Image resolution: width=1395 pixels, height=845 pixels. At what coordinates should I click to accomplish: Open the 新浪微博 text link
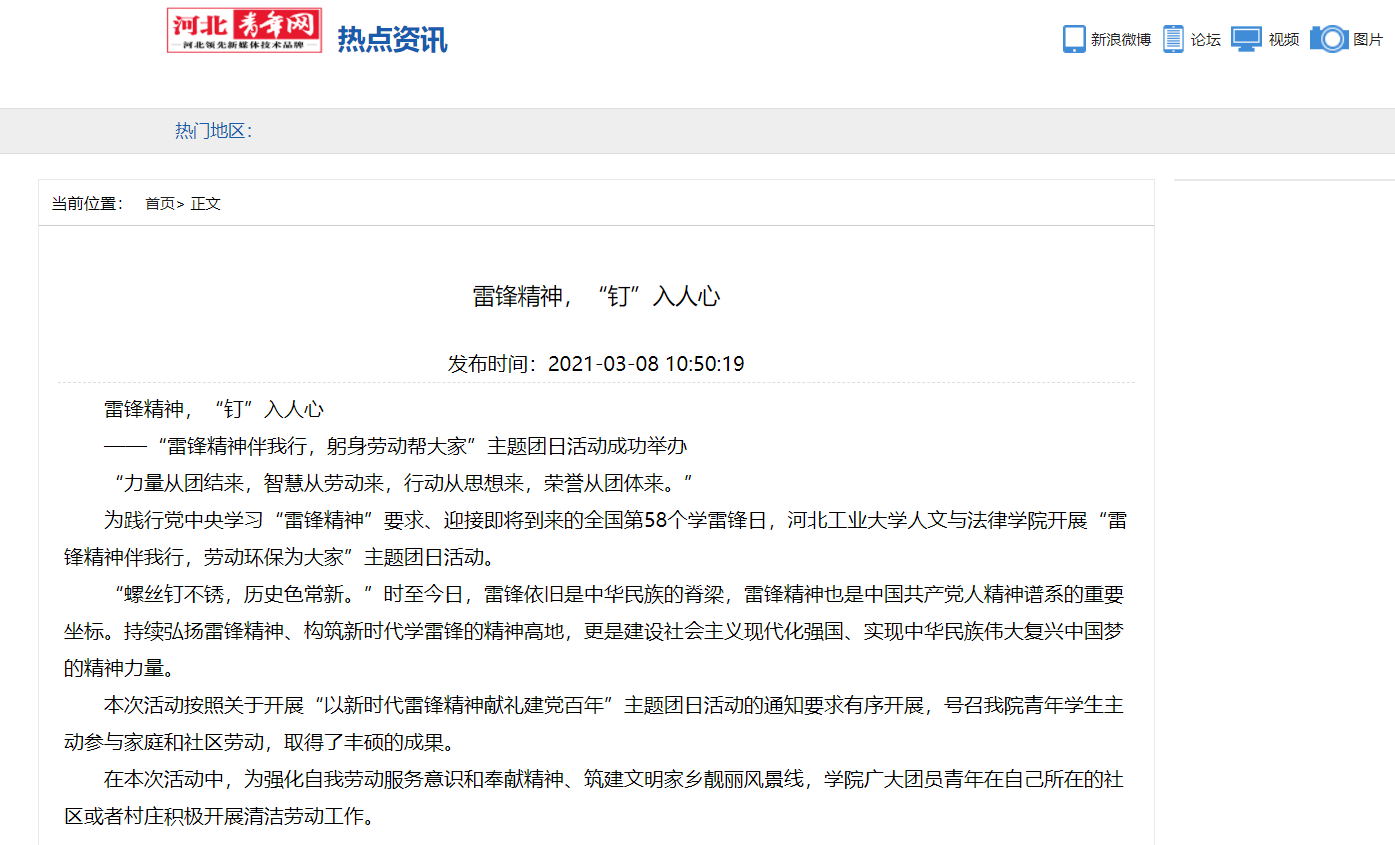click(1120, 40)
